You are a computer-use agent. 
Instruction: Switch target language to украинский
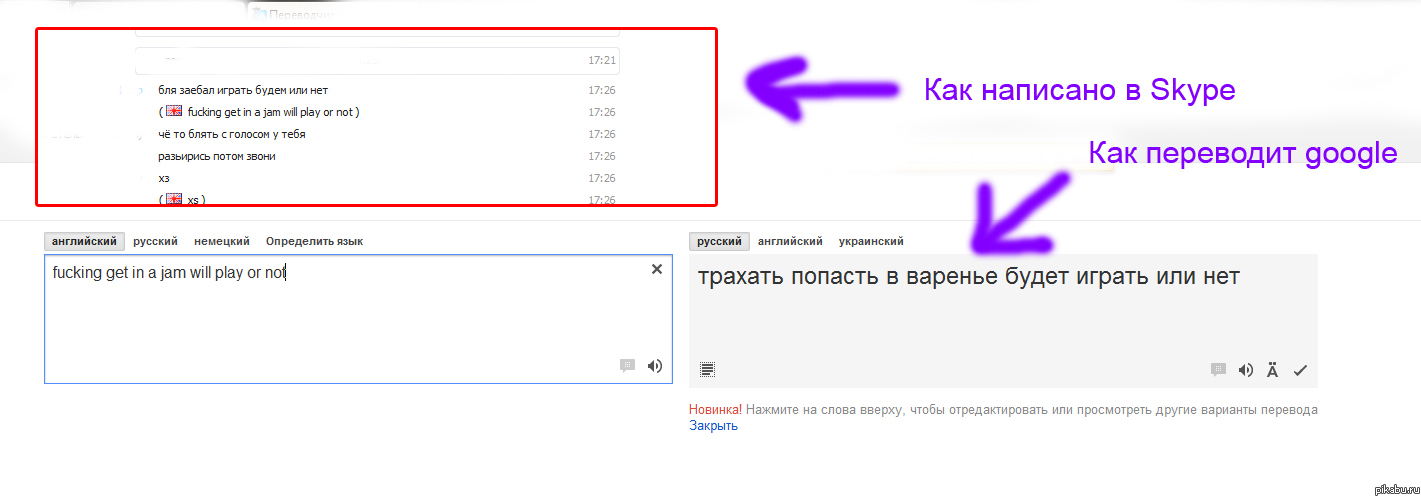click(871, 241)
